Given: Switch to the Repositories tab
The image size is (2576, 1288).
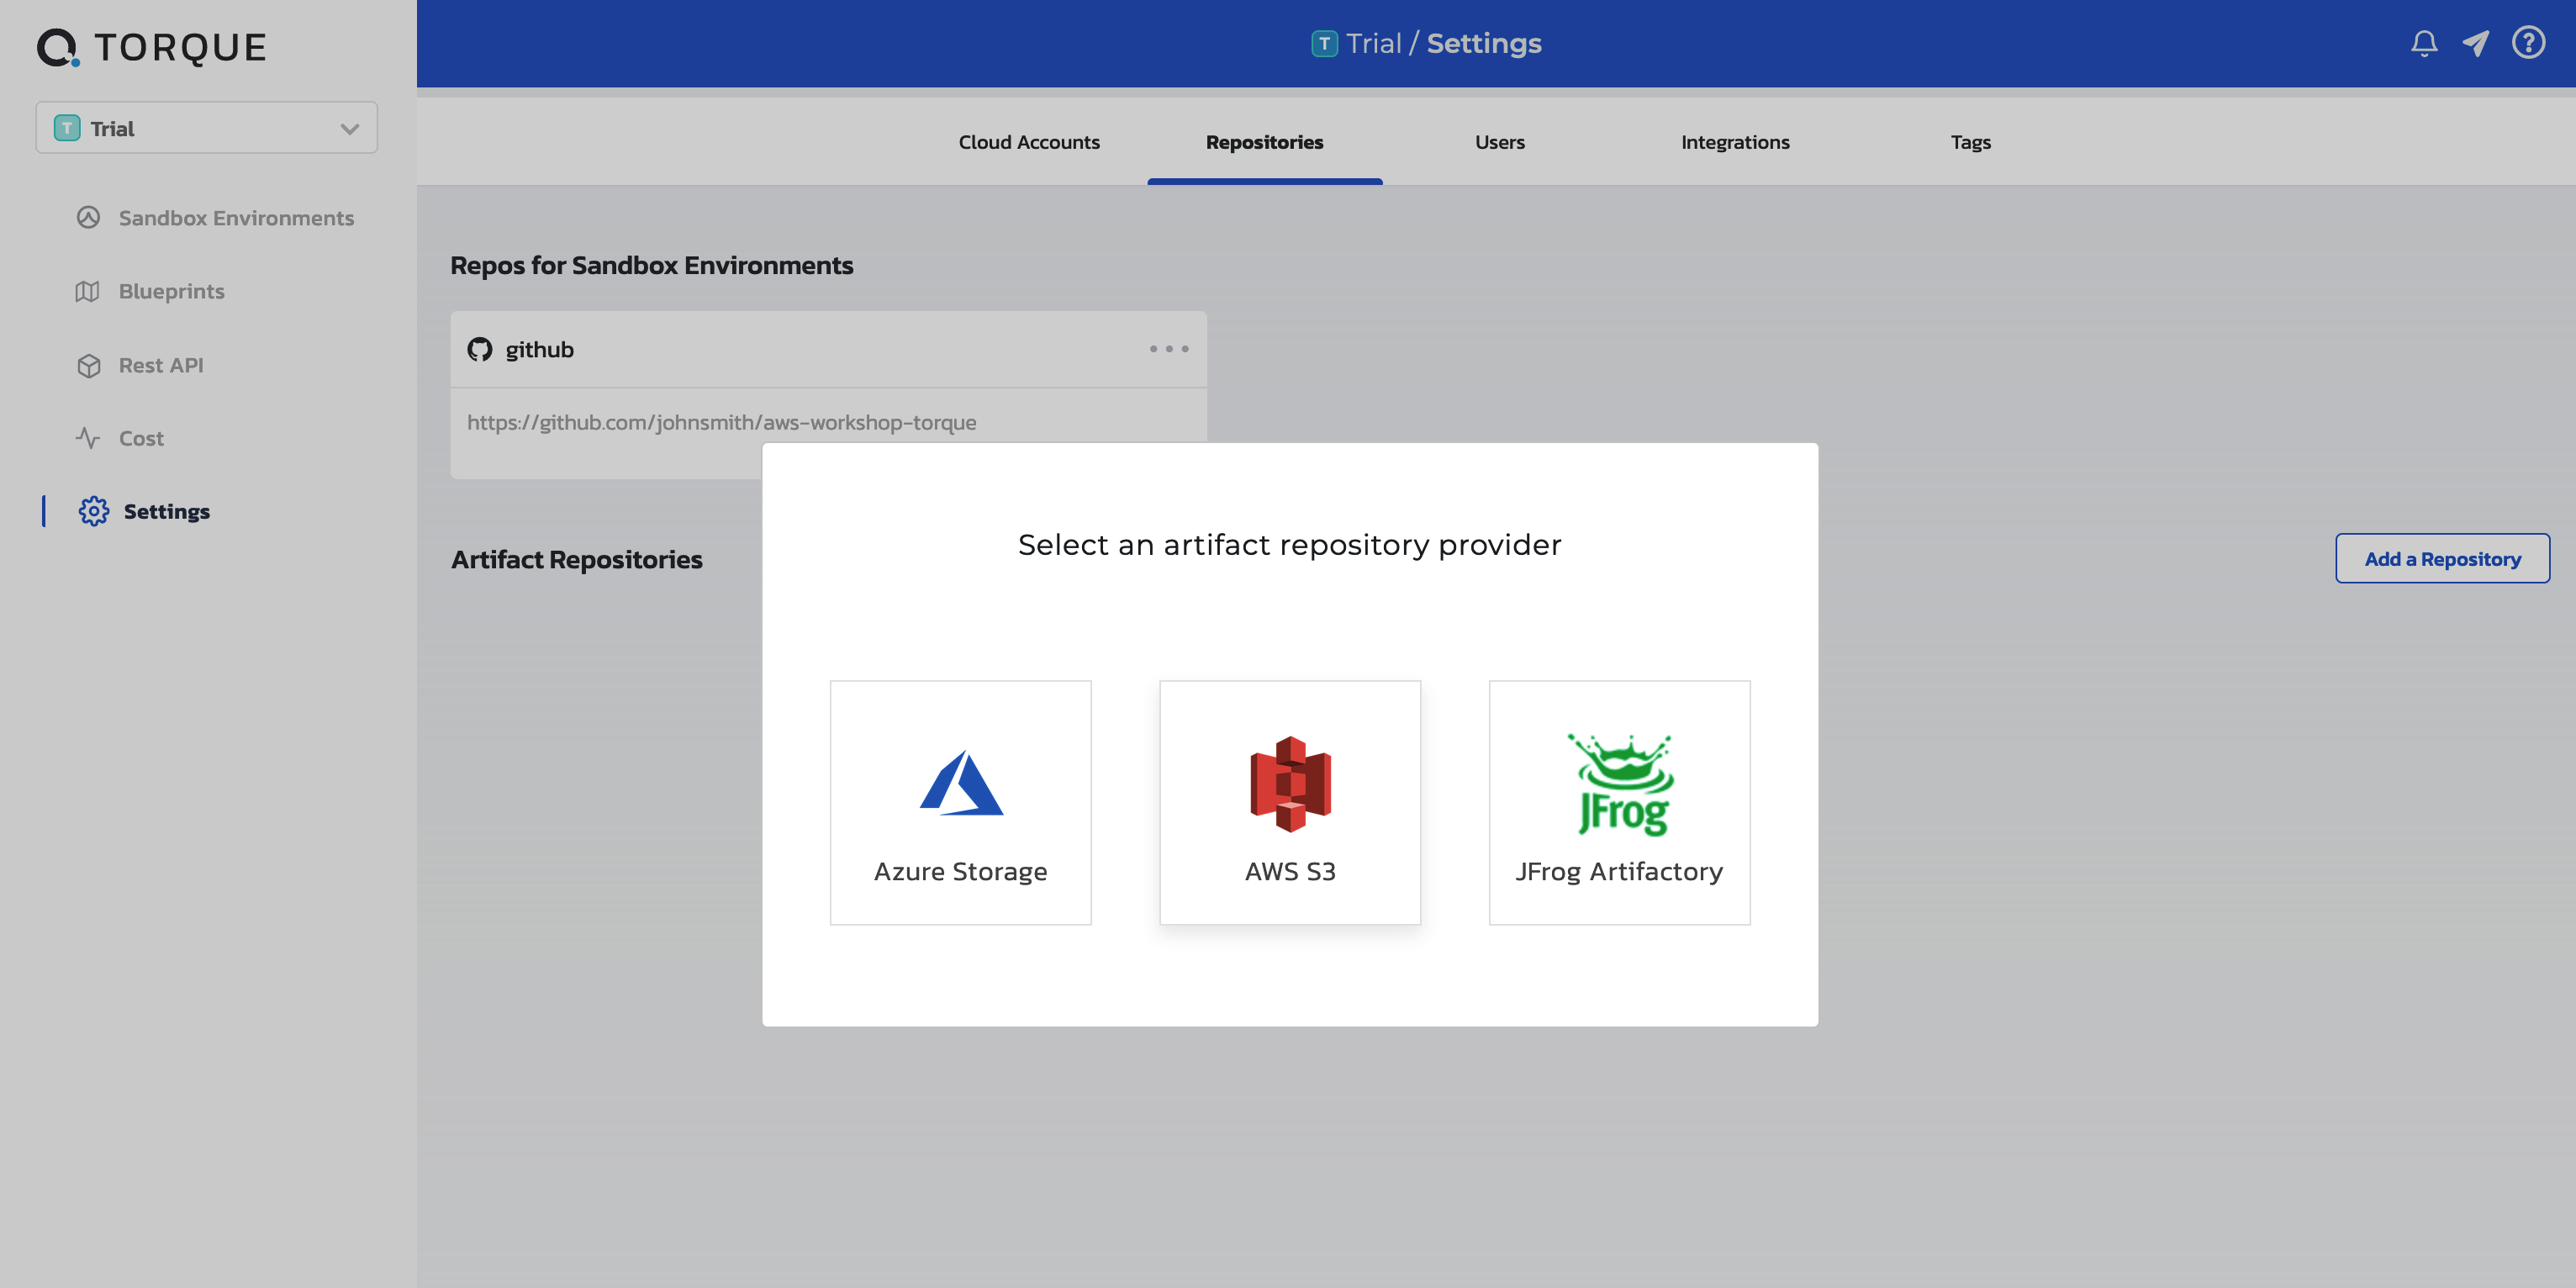Looking at the screenshot, I should (1264, 142).
